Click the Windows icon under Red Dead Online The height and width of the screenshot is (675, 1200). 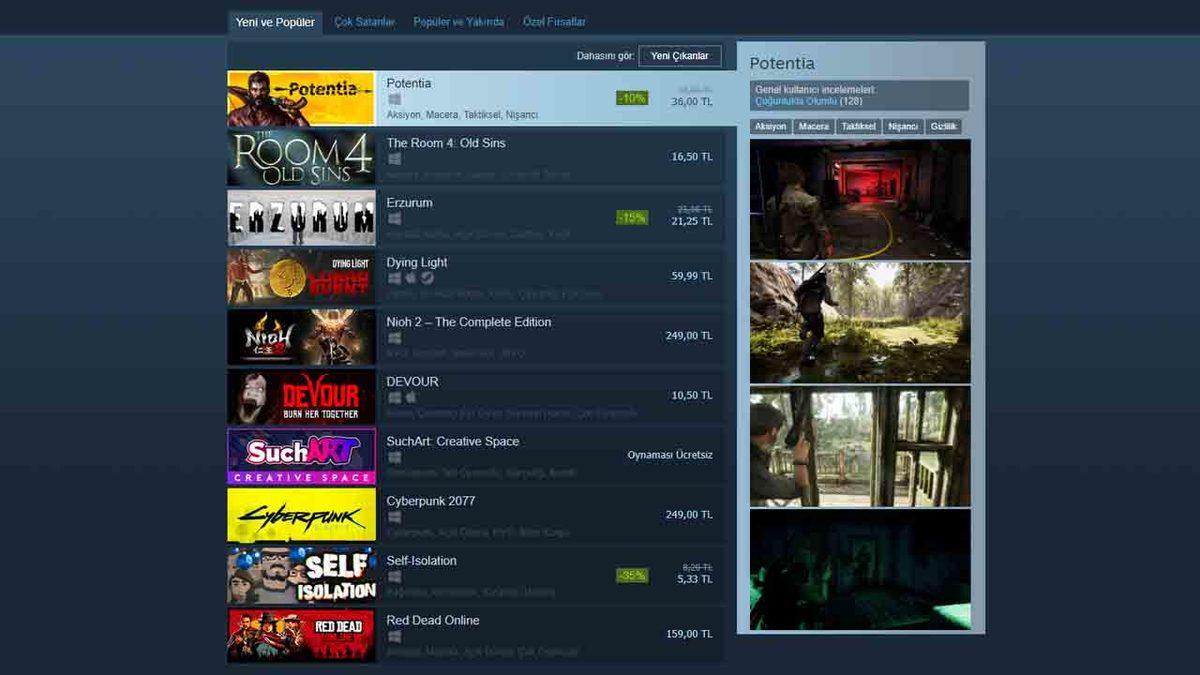click(392, 637)
